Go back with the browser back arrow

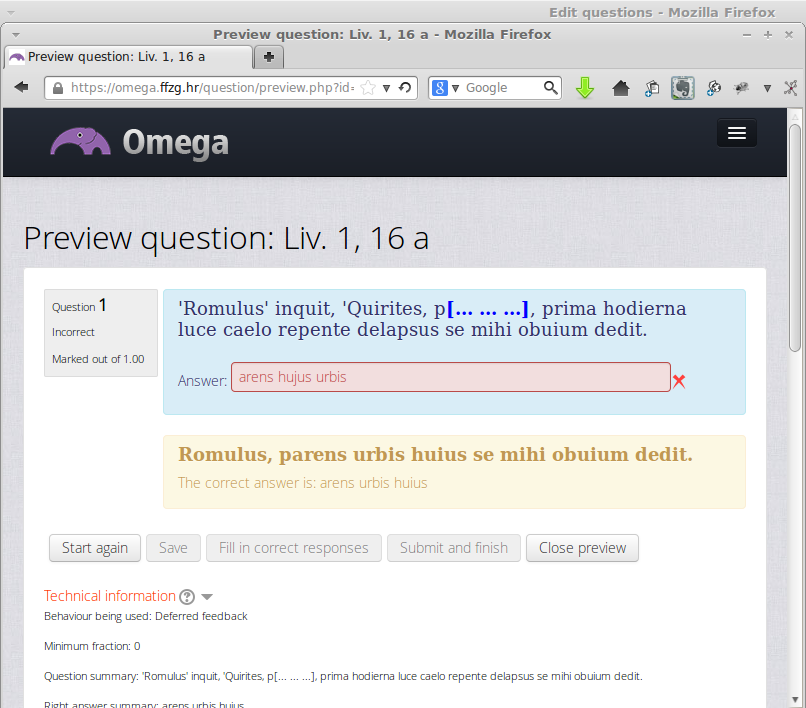[x=22, y=87]
